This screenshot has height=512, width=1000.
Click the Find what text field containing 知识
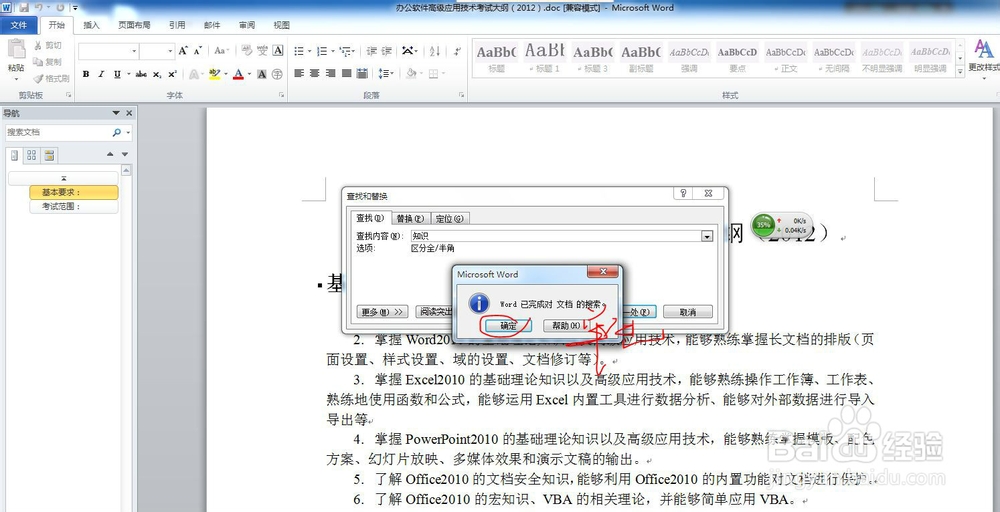(x=555, y=236)
